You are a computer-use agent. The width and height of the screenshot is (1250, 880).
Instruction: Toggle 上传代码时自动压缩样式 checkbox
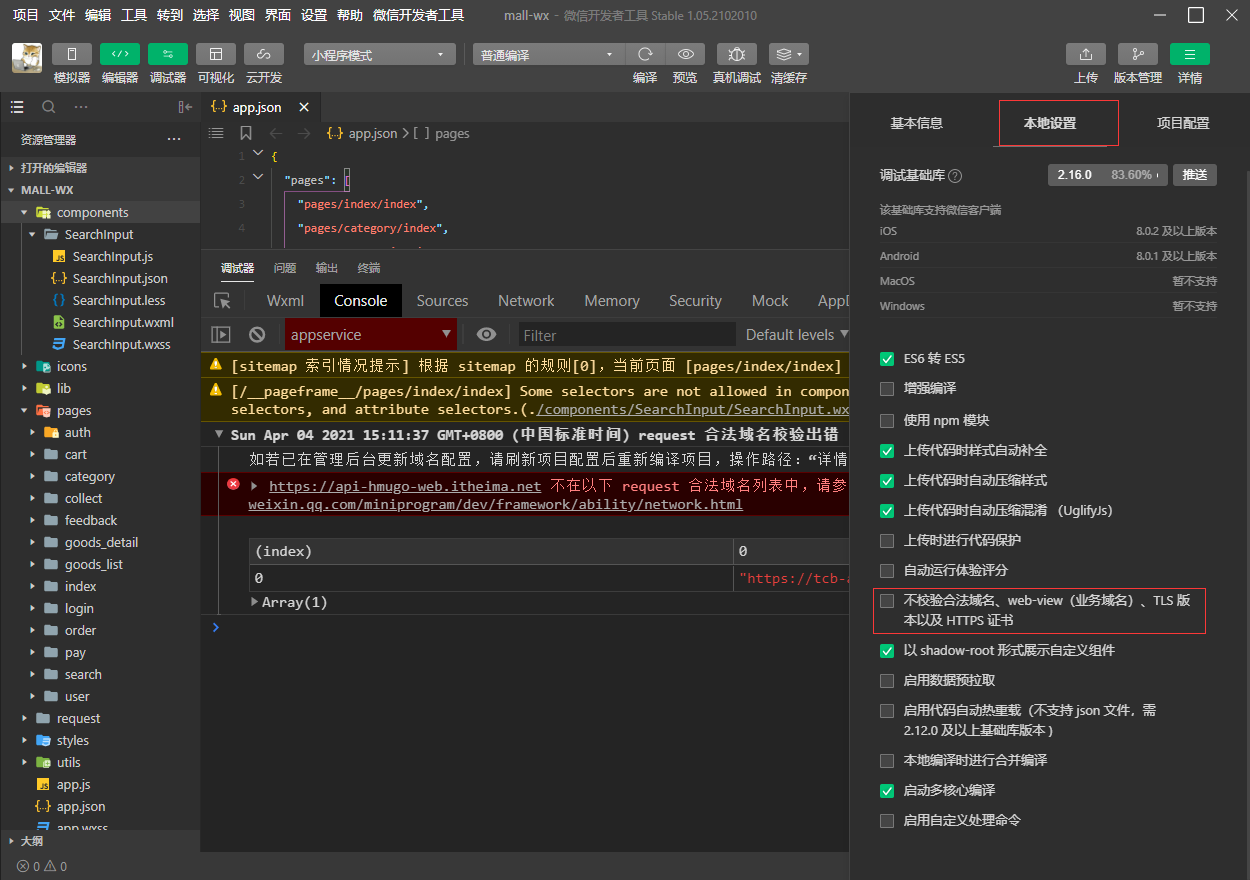pyautogui.click(x=887, y=480)
